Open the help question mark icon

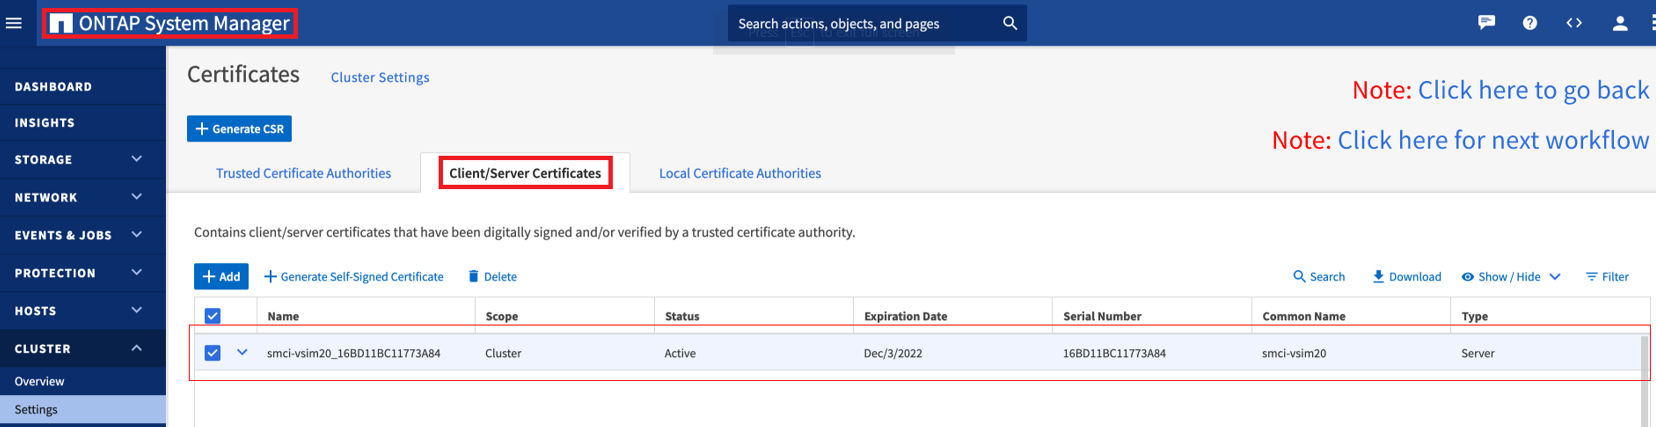[x=1529, y=23]
